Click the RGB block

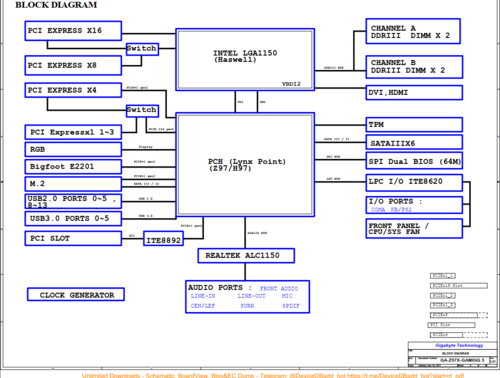[x=73, y=149]
